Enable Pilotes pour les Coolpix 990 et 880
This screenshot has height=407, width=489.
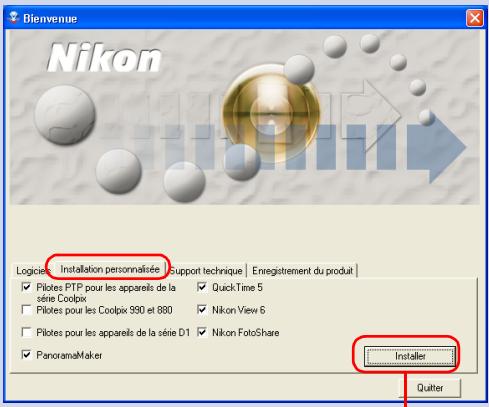click(27, 310)
